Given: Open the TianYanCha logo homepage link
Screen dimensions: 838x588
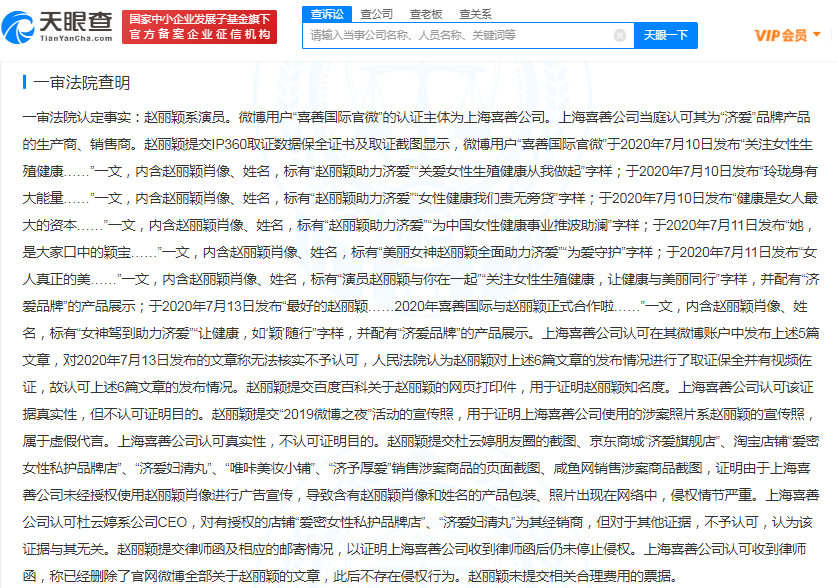Looking at the screenshot, I should tap(57, 27).
